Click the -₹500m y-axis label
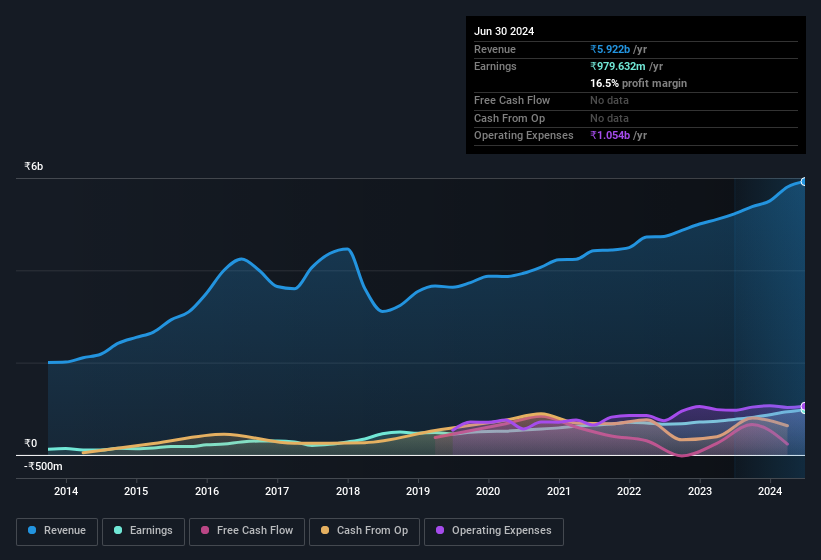The width and height of the screenshot is (821, 560). click(x=43, y=466)
